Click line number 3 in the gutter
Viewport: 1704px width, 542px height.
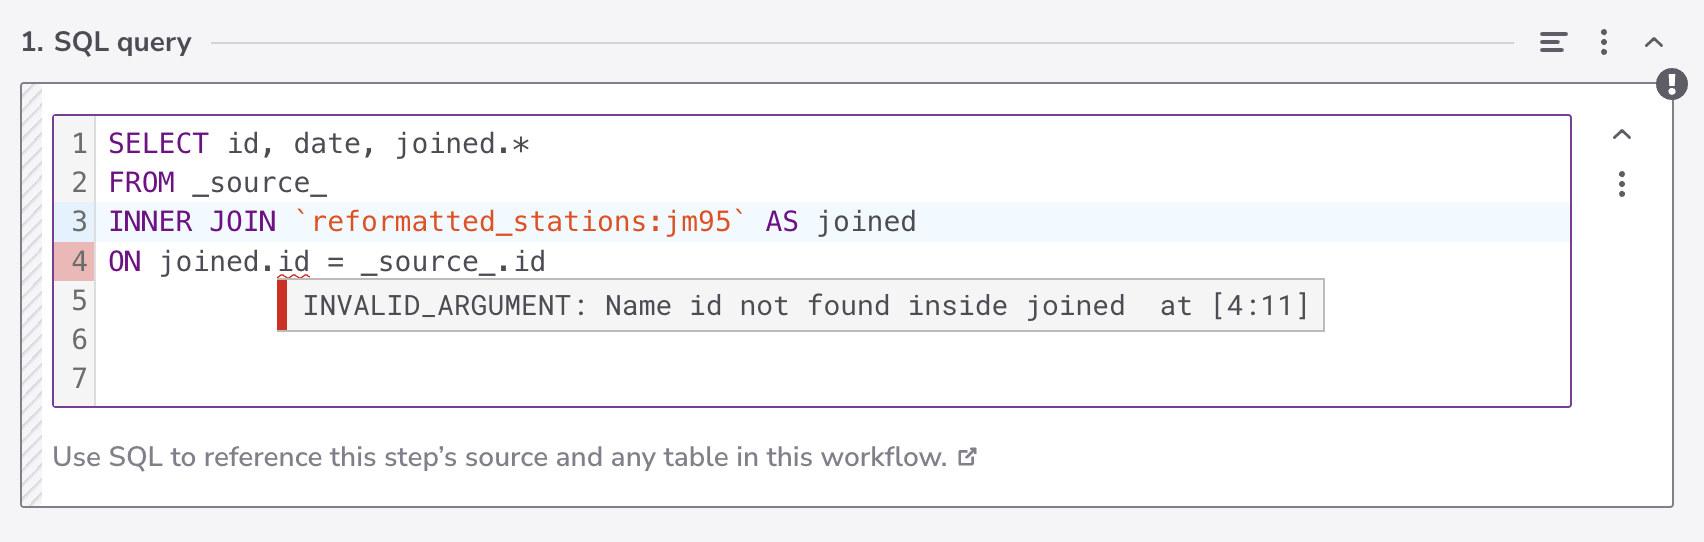coord(79,222)
